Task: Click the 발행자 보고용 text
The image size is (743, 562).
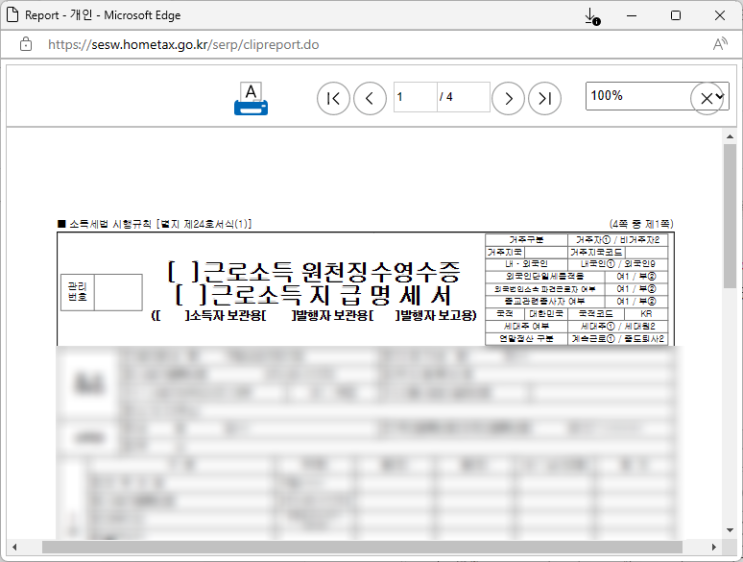Action: [x=436, y=316]
